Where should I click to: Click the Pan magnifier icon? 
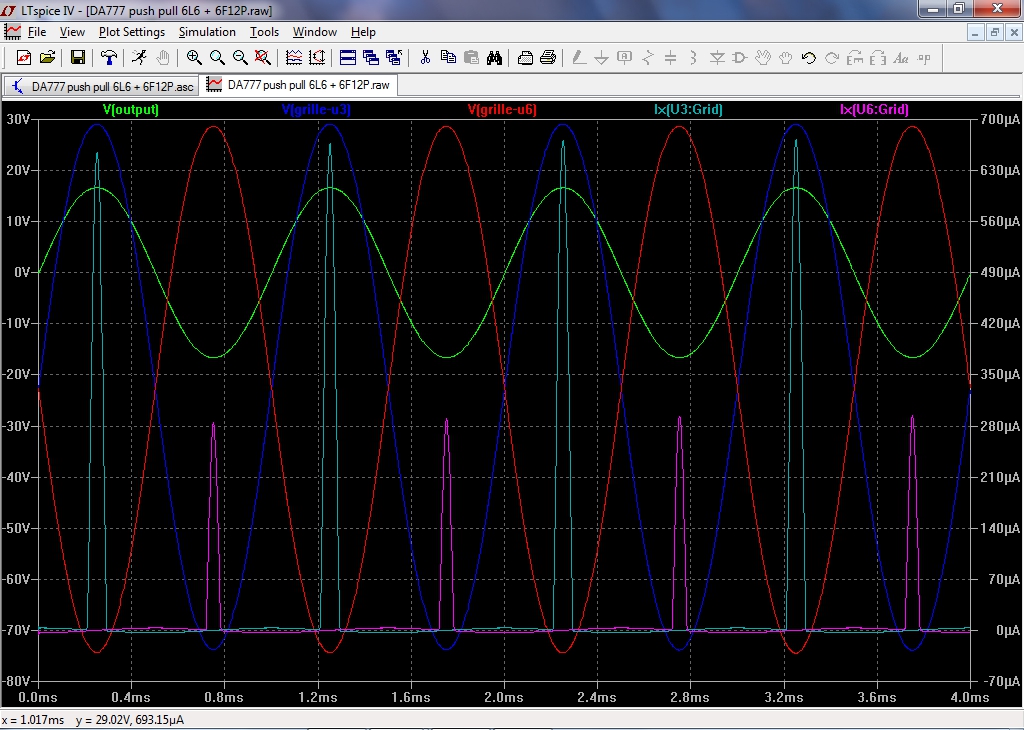click(217, 58)
